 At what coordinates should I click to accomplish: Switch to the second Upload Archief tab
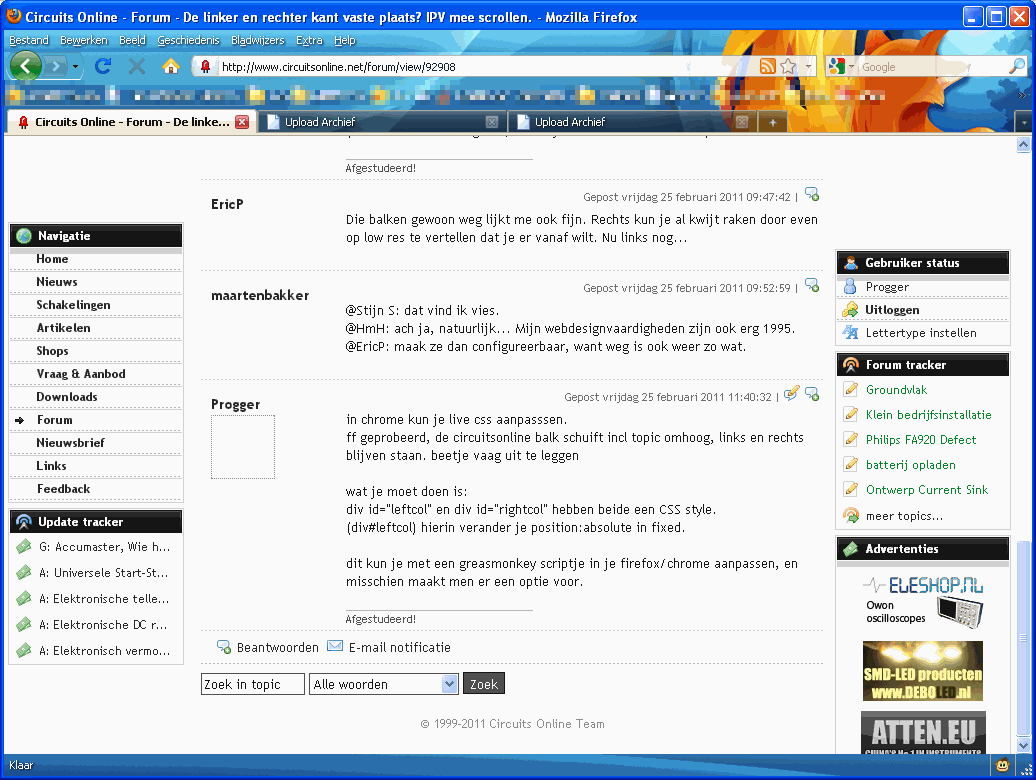pyautogui.click(x=570, y=122)
